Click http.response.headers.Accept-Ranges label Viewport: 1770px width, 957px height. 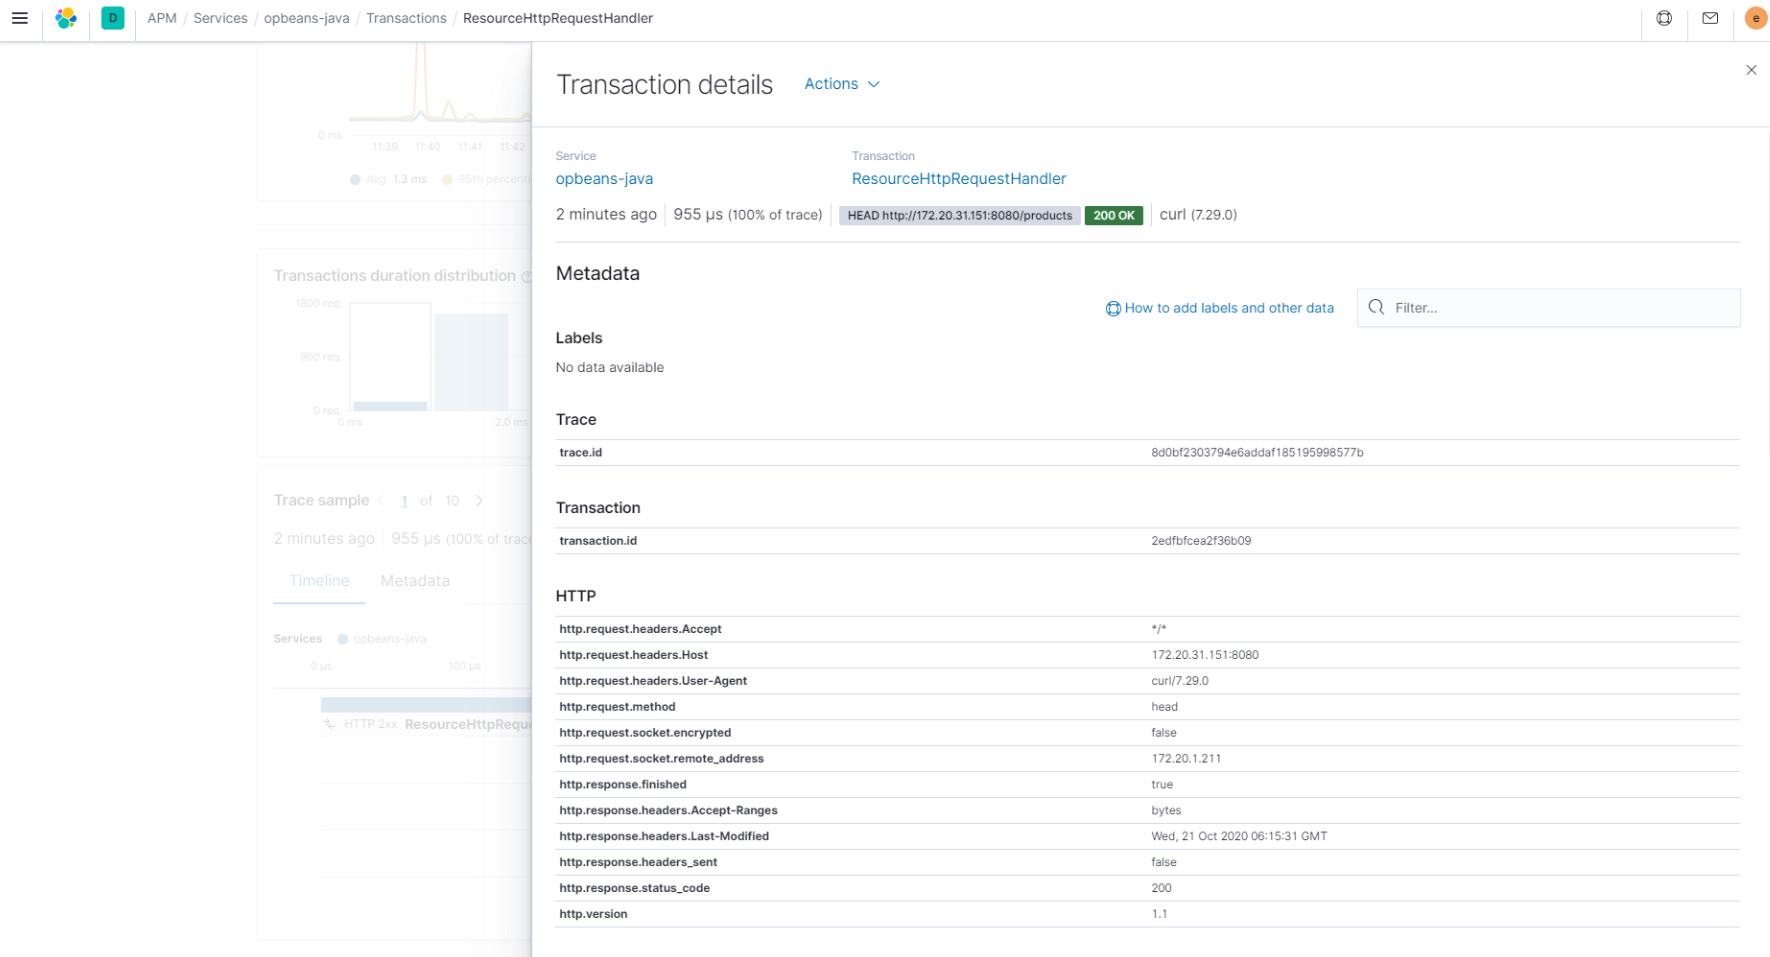pos(668,811)
